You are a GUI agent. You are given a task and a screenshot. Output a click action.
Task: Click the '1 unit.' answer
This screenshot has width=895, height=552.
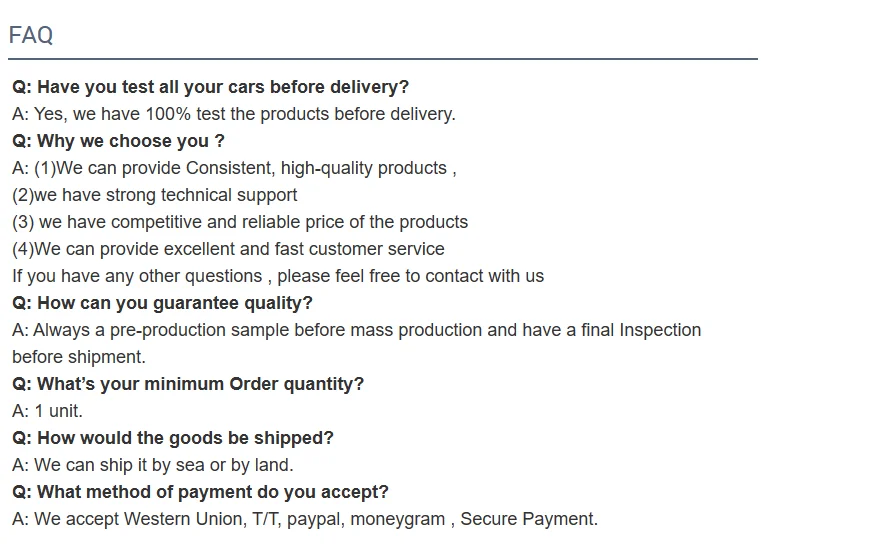pyautogui.click(x=47, y=411)
